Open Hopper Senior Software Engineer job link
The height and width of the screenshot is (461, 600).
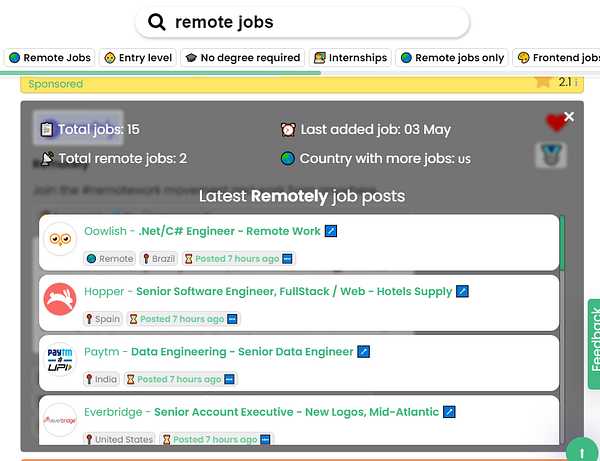[268, 292]
